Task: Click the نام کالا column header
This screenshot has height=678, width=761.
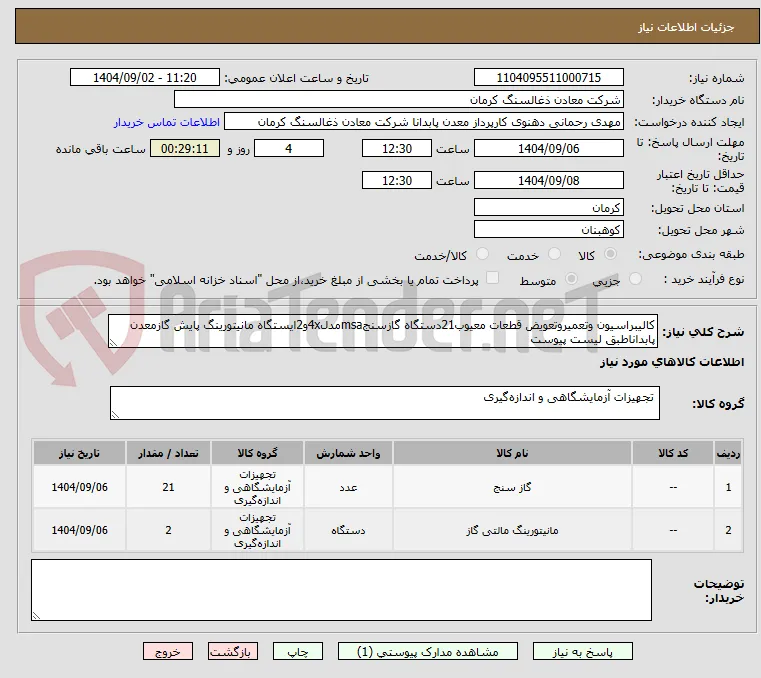Action: pyautogui.click(x=512, y=453)
